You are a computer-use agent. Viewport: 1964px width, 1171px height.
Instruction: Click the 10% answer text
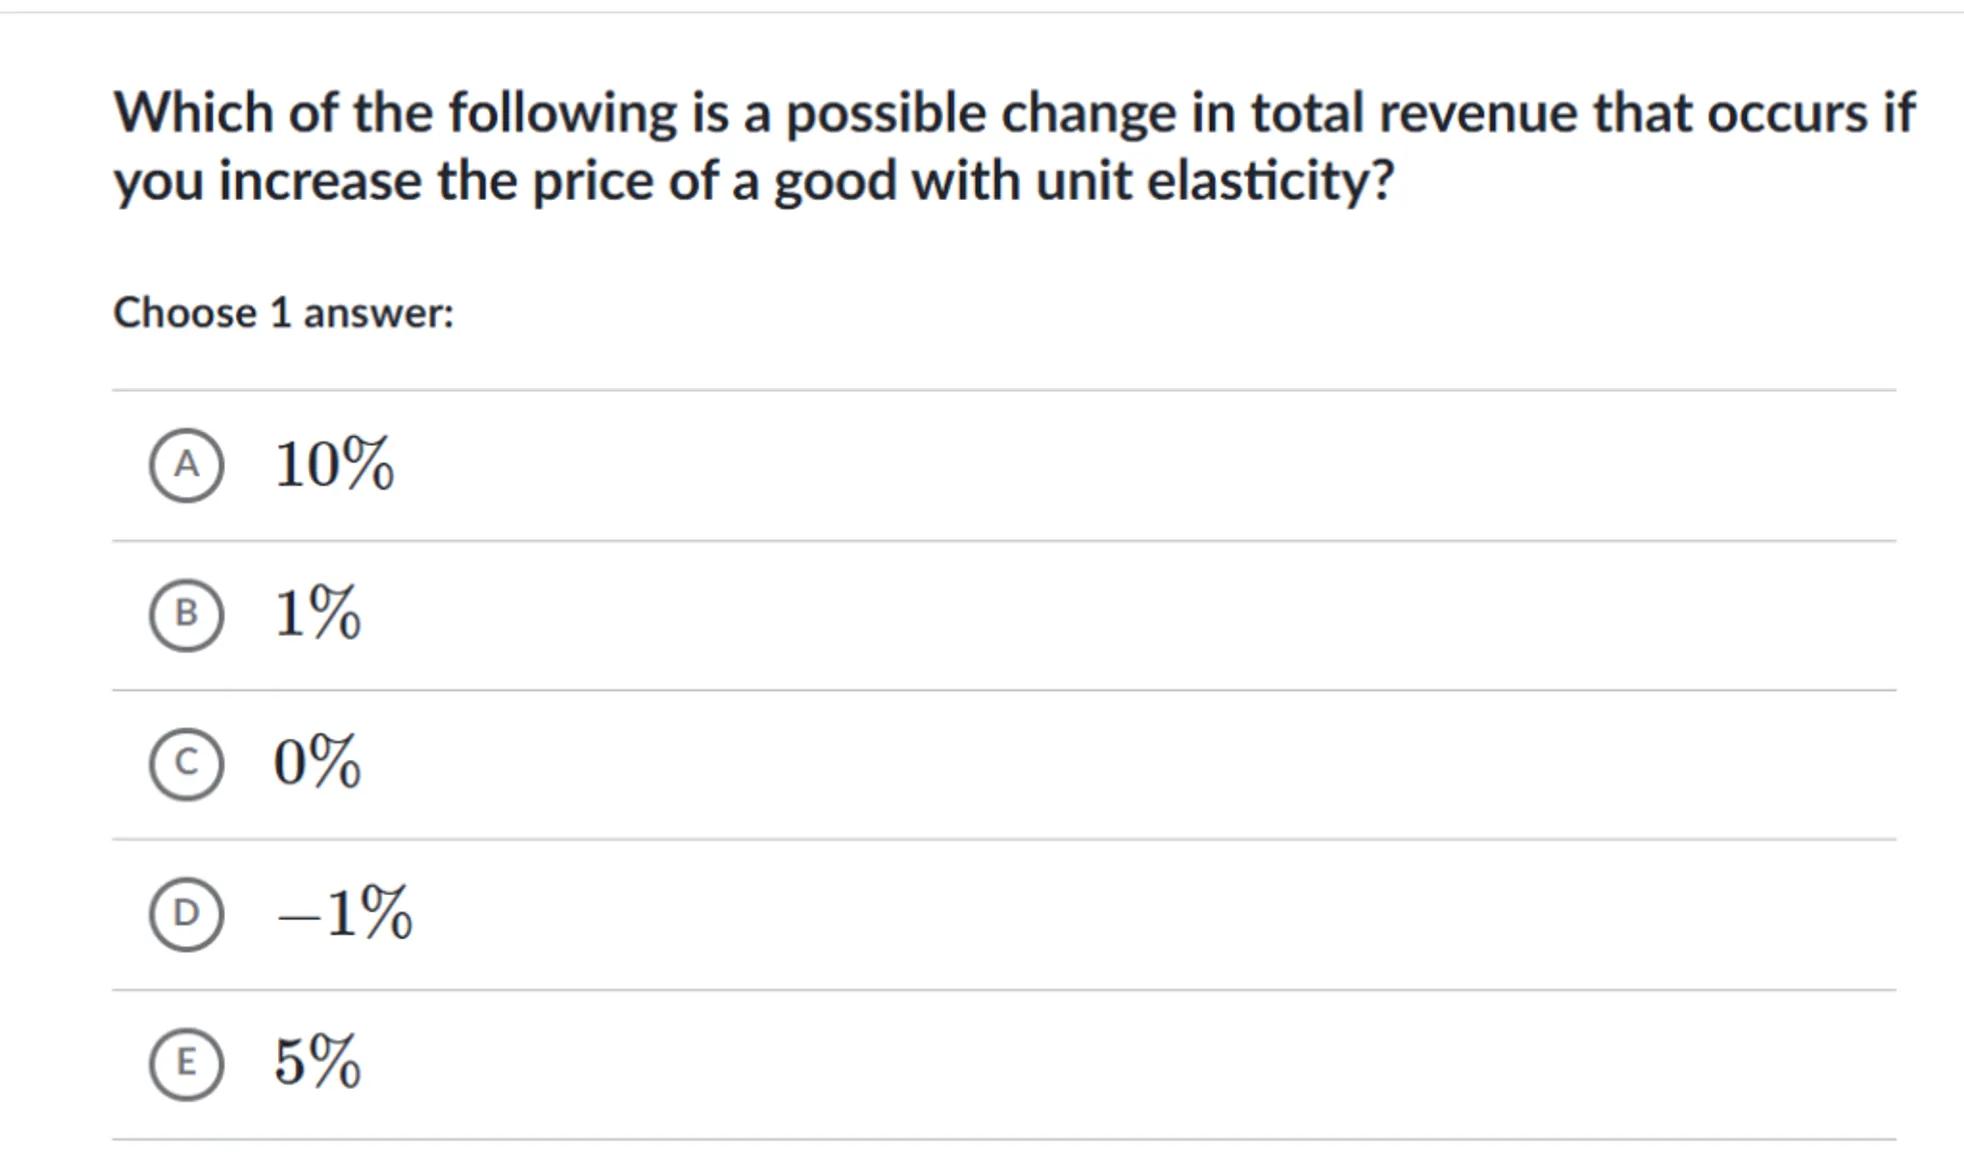tap(334, 465)
